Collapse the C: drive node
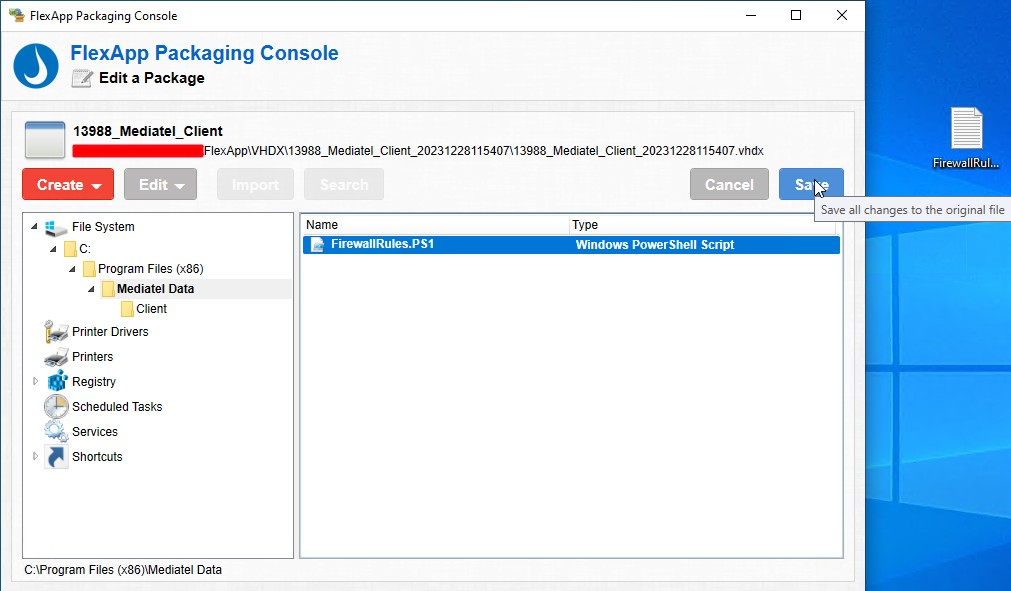The height and width of the screenshot is (591, 1011). (x=54, y=249)
